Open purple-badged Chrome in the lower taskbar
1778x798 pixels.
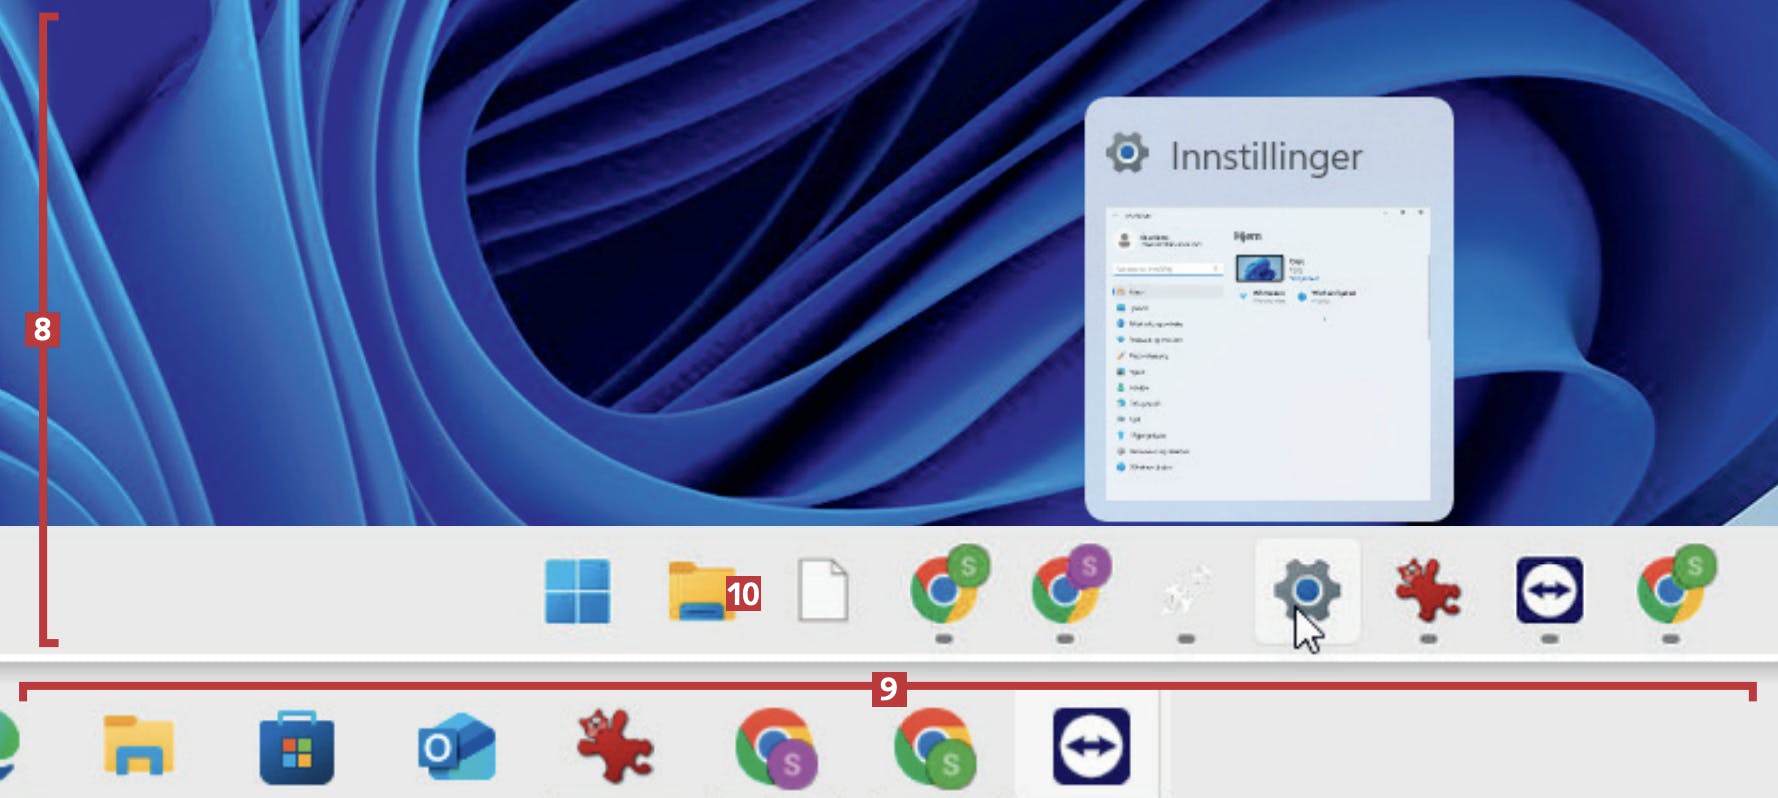pos(775,747)
